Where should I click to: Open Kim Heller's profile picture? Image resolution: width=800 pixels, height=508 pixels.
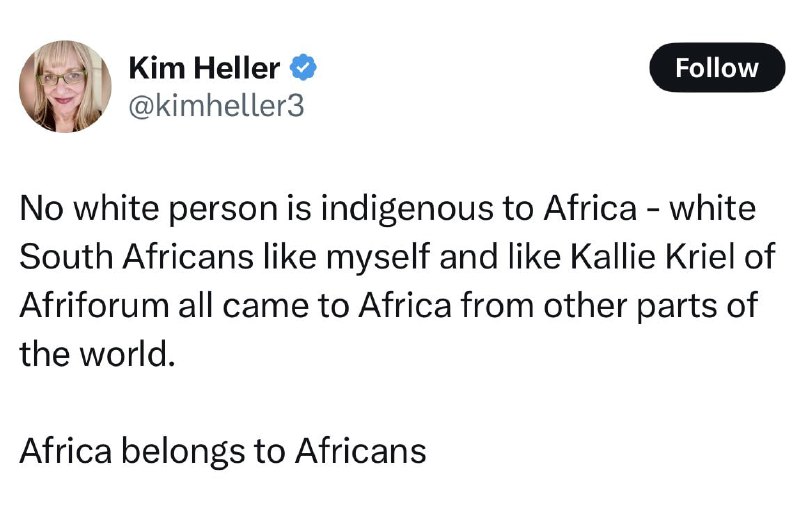tap(65, 86)
